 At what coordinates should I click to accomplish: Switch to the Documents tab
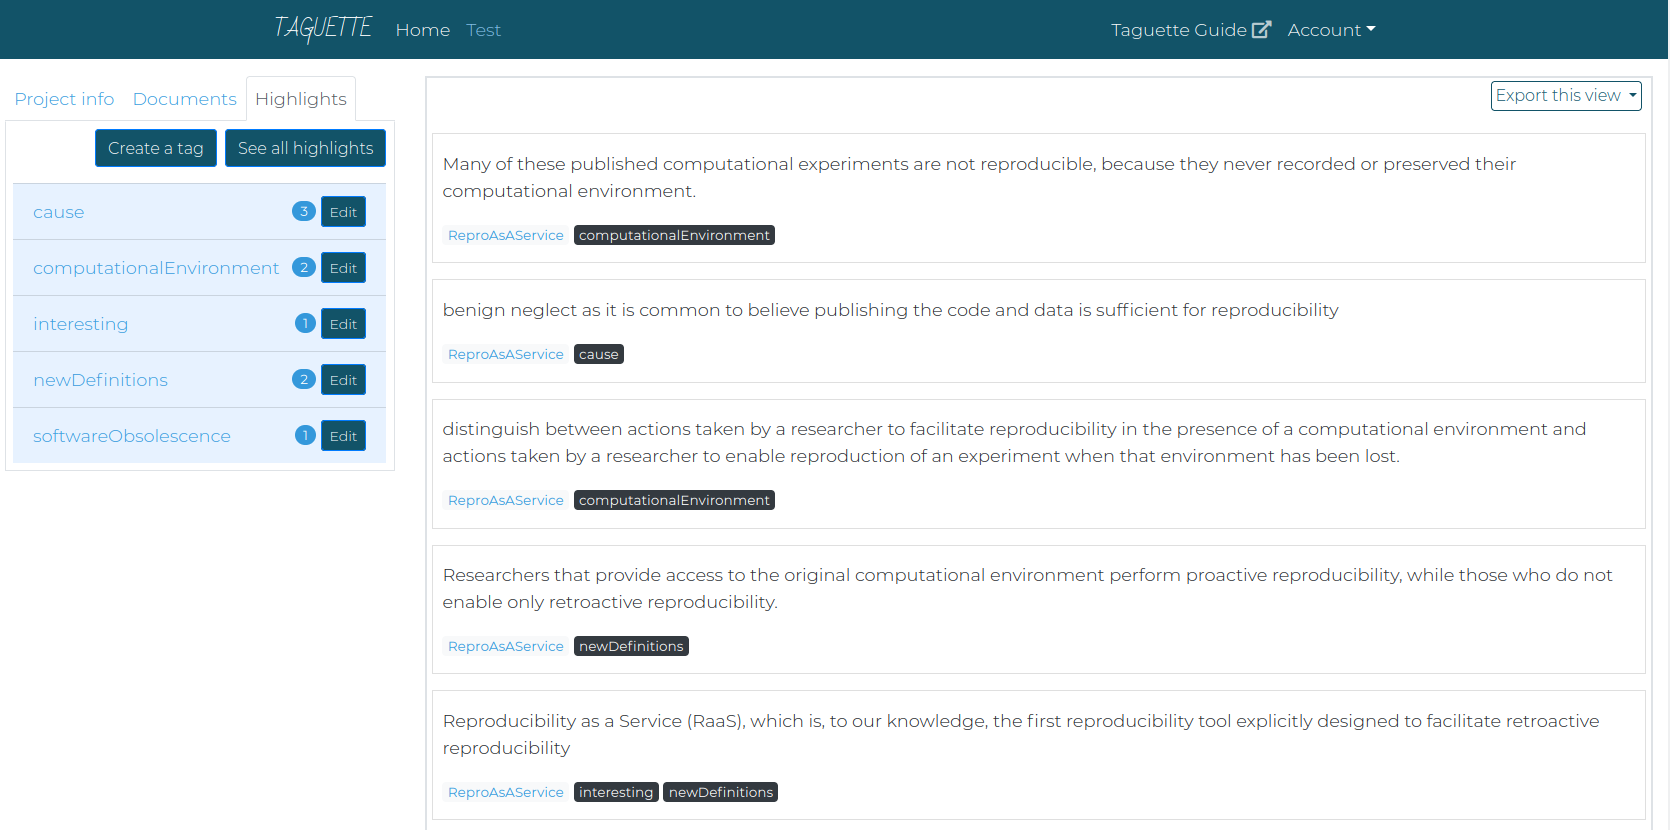click(185, 99)
